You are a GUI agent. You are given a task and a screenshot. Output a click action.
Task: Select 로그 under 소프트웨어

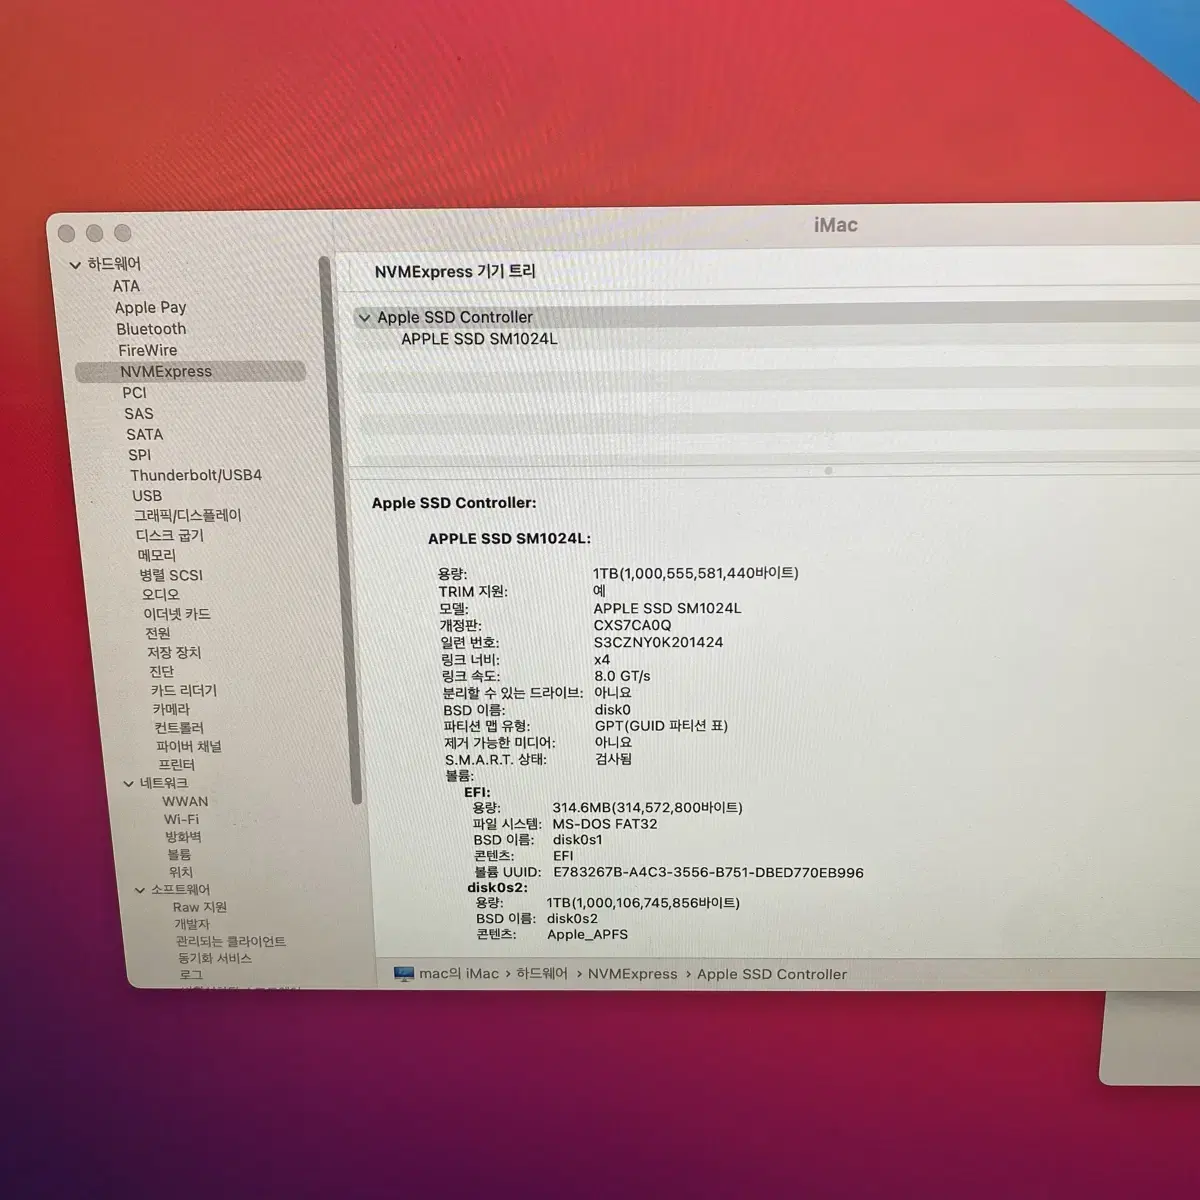[x=190, y=975]
